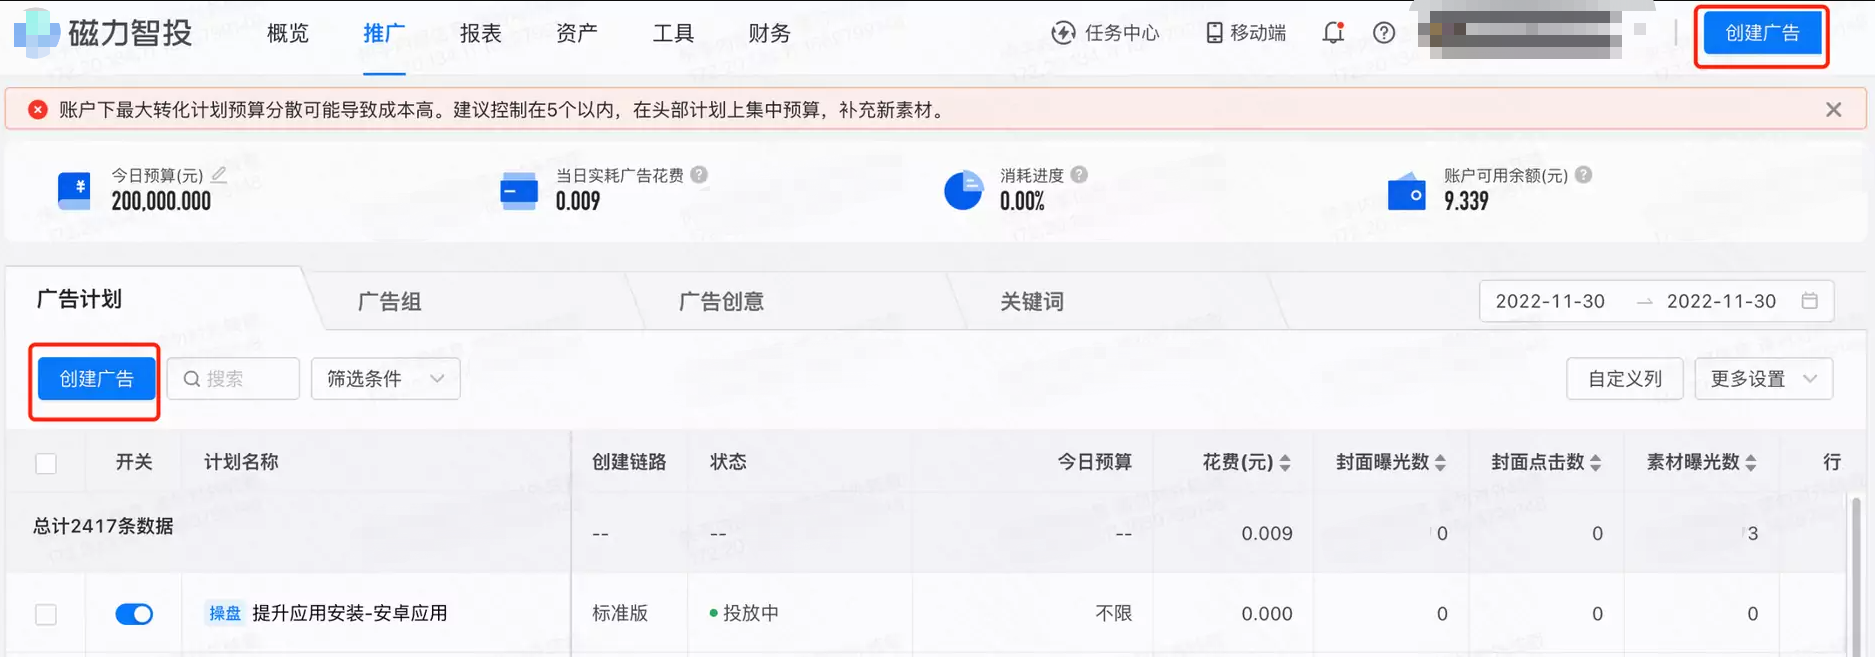Open the start date 2022-11-30 picker

tap(1550, 301)
